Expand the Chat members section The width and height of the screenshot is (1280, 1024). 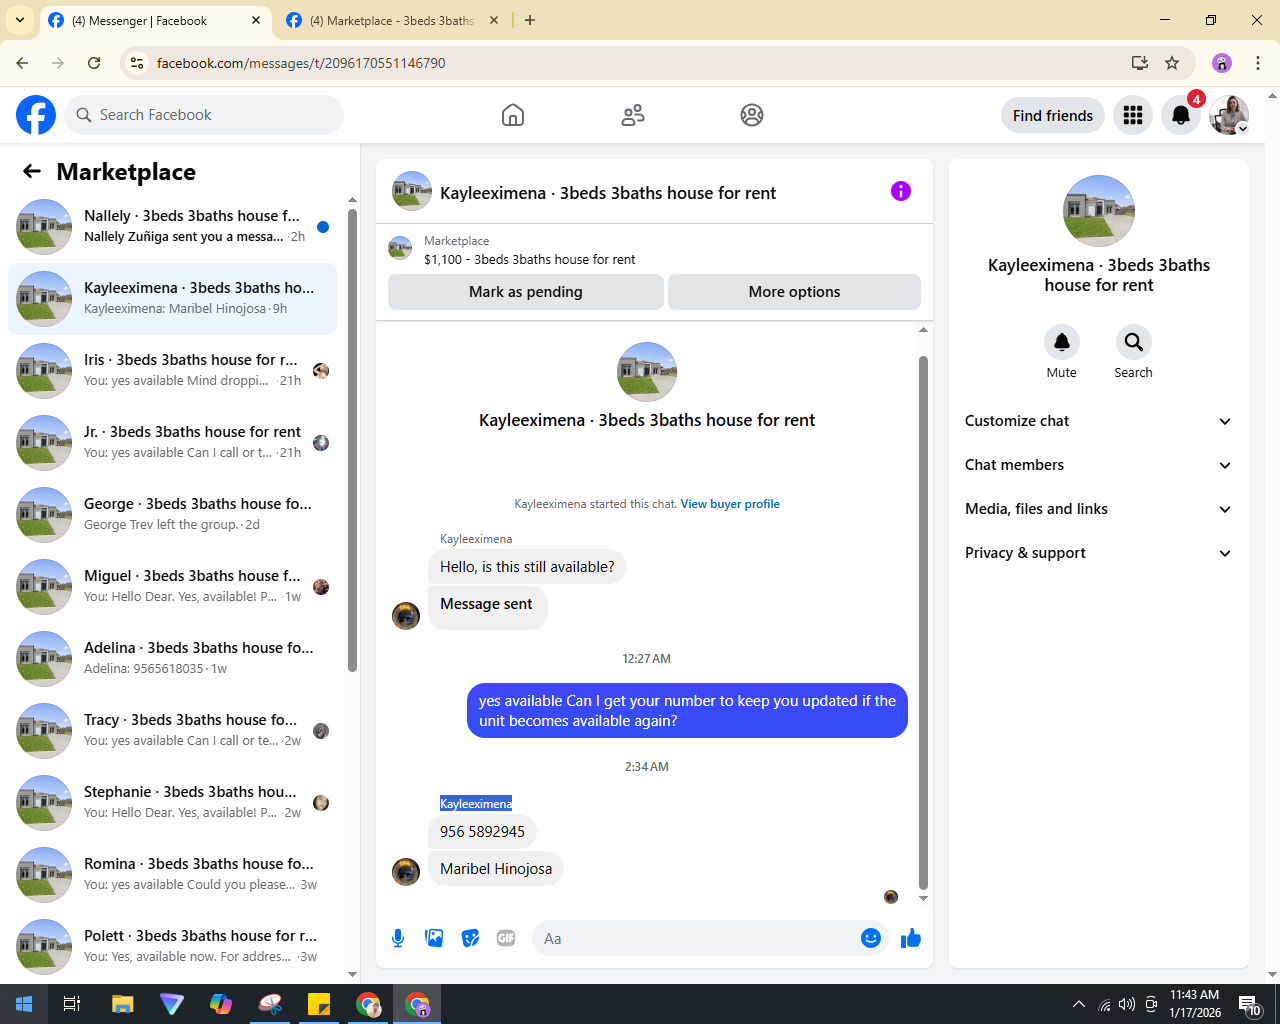click(x=1098, y=465)
